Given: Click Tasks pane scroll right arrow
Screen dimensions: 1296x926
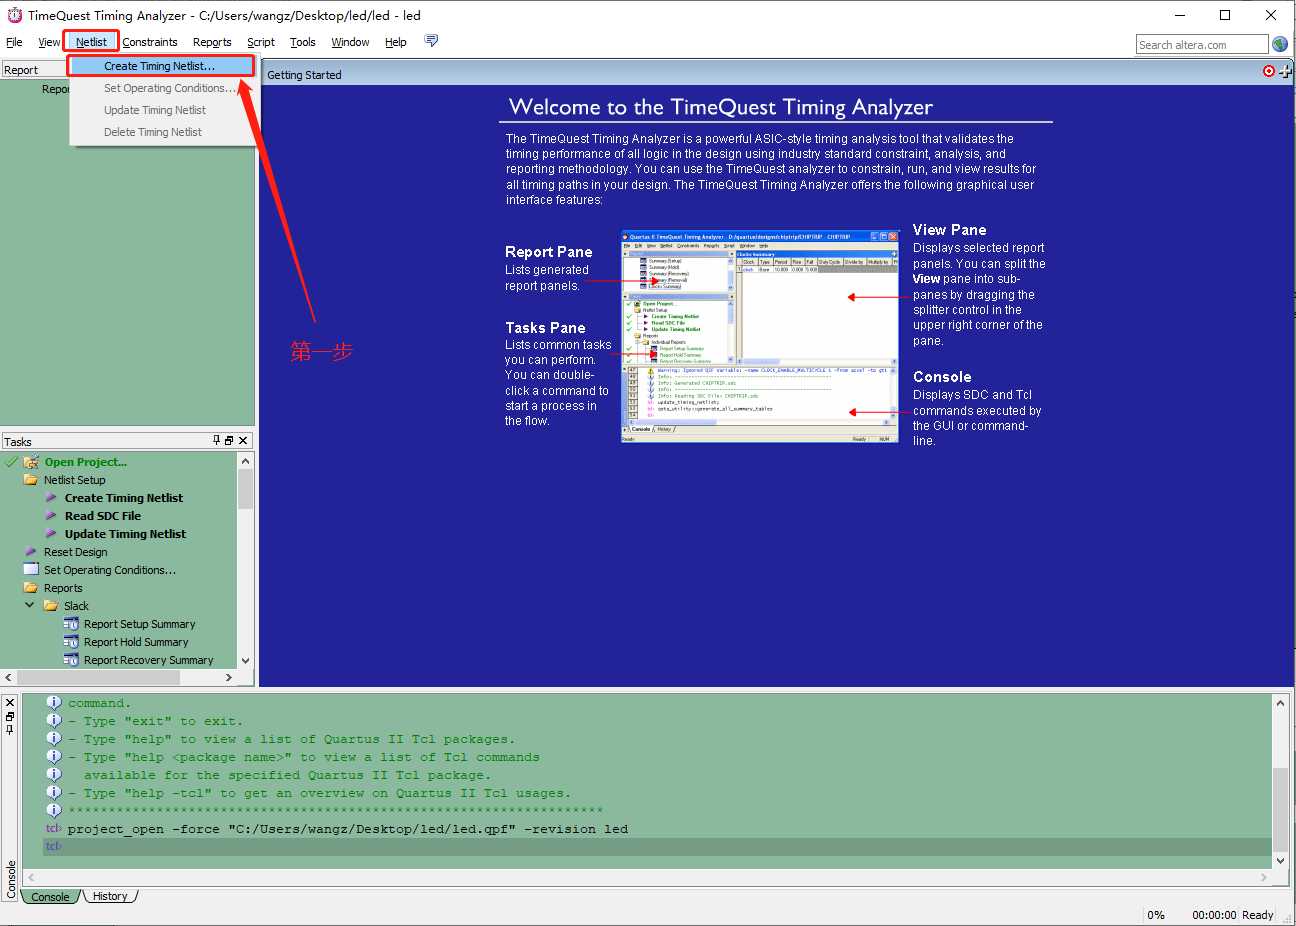Looking at the screenshot, I should click(229, 678).
